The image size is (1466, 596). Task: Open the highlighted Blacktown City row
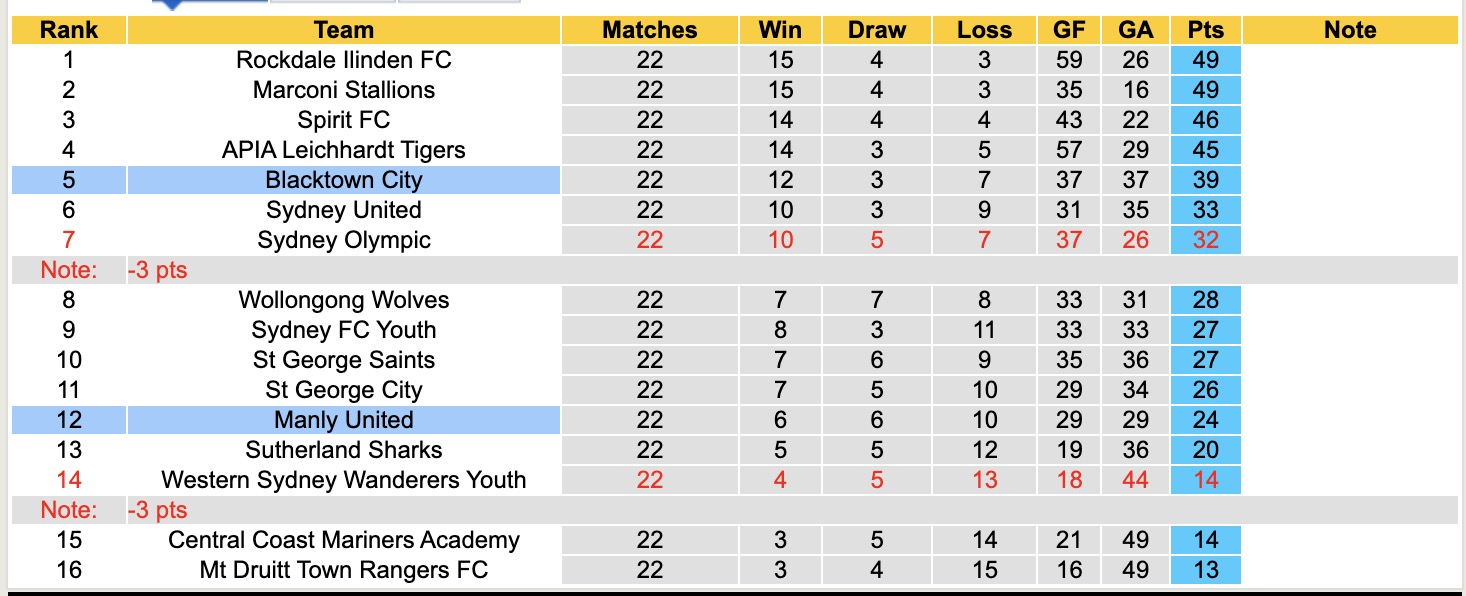343,180
